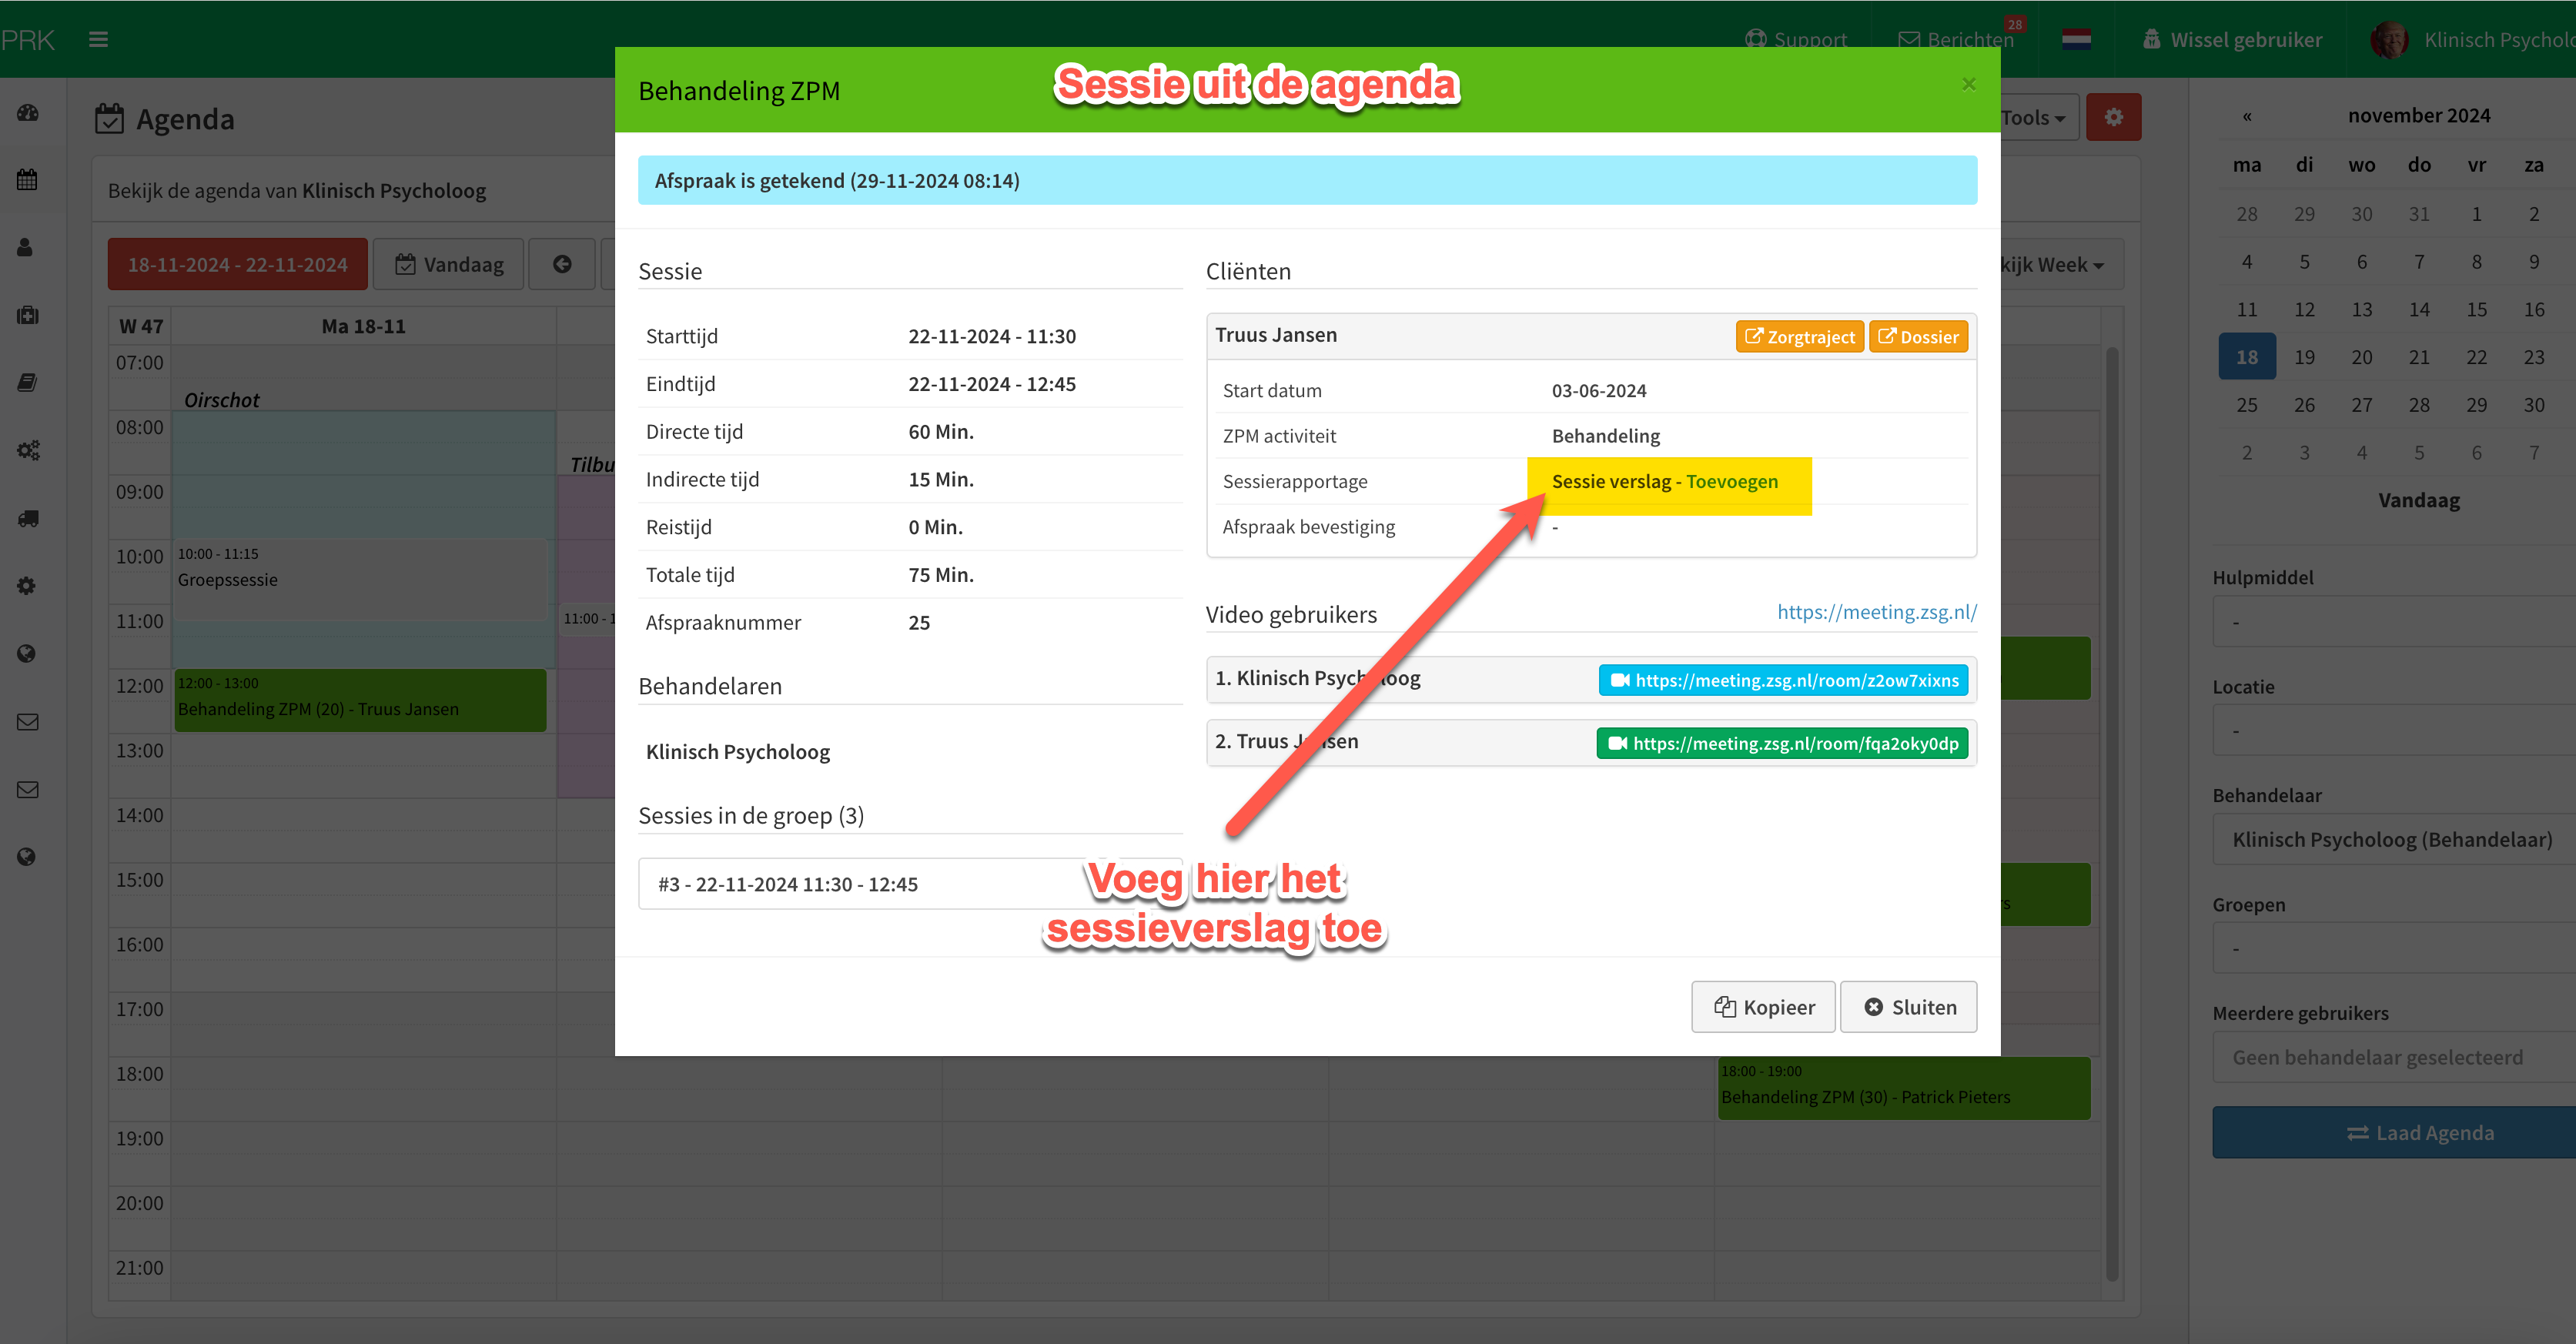Click the user avatar photo in the top bar
The image size is (2576, 1344).
[2390, 39]
